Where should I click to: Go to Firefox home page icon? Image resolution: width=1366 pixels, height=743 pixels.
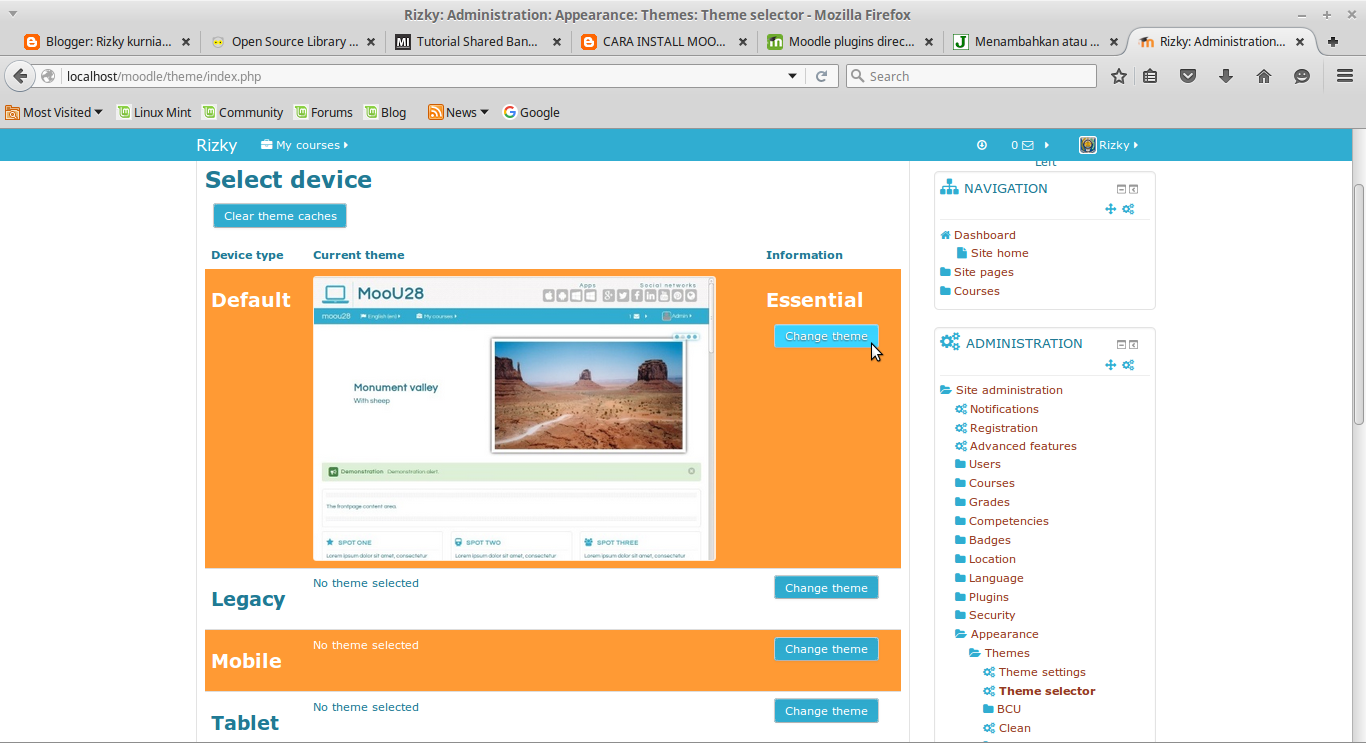tap(1264, 76)
